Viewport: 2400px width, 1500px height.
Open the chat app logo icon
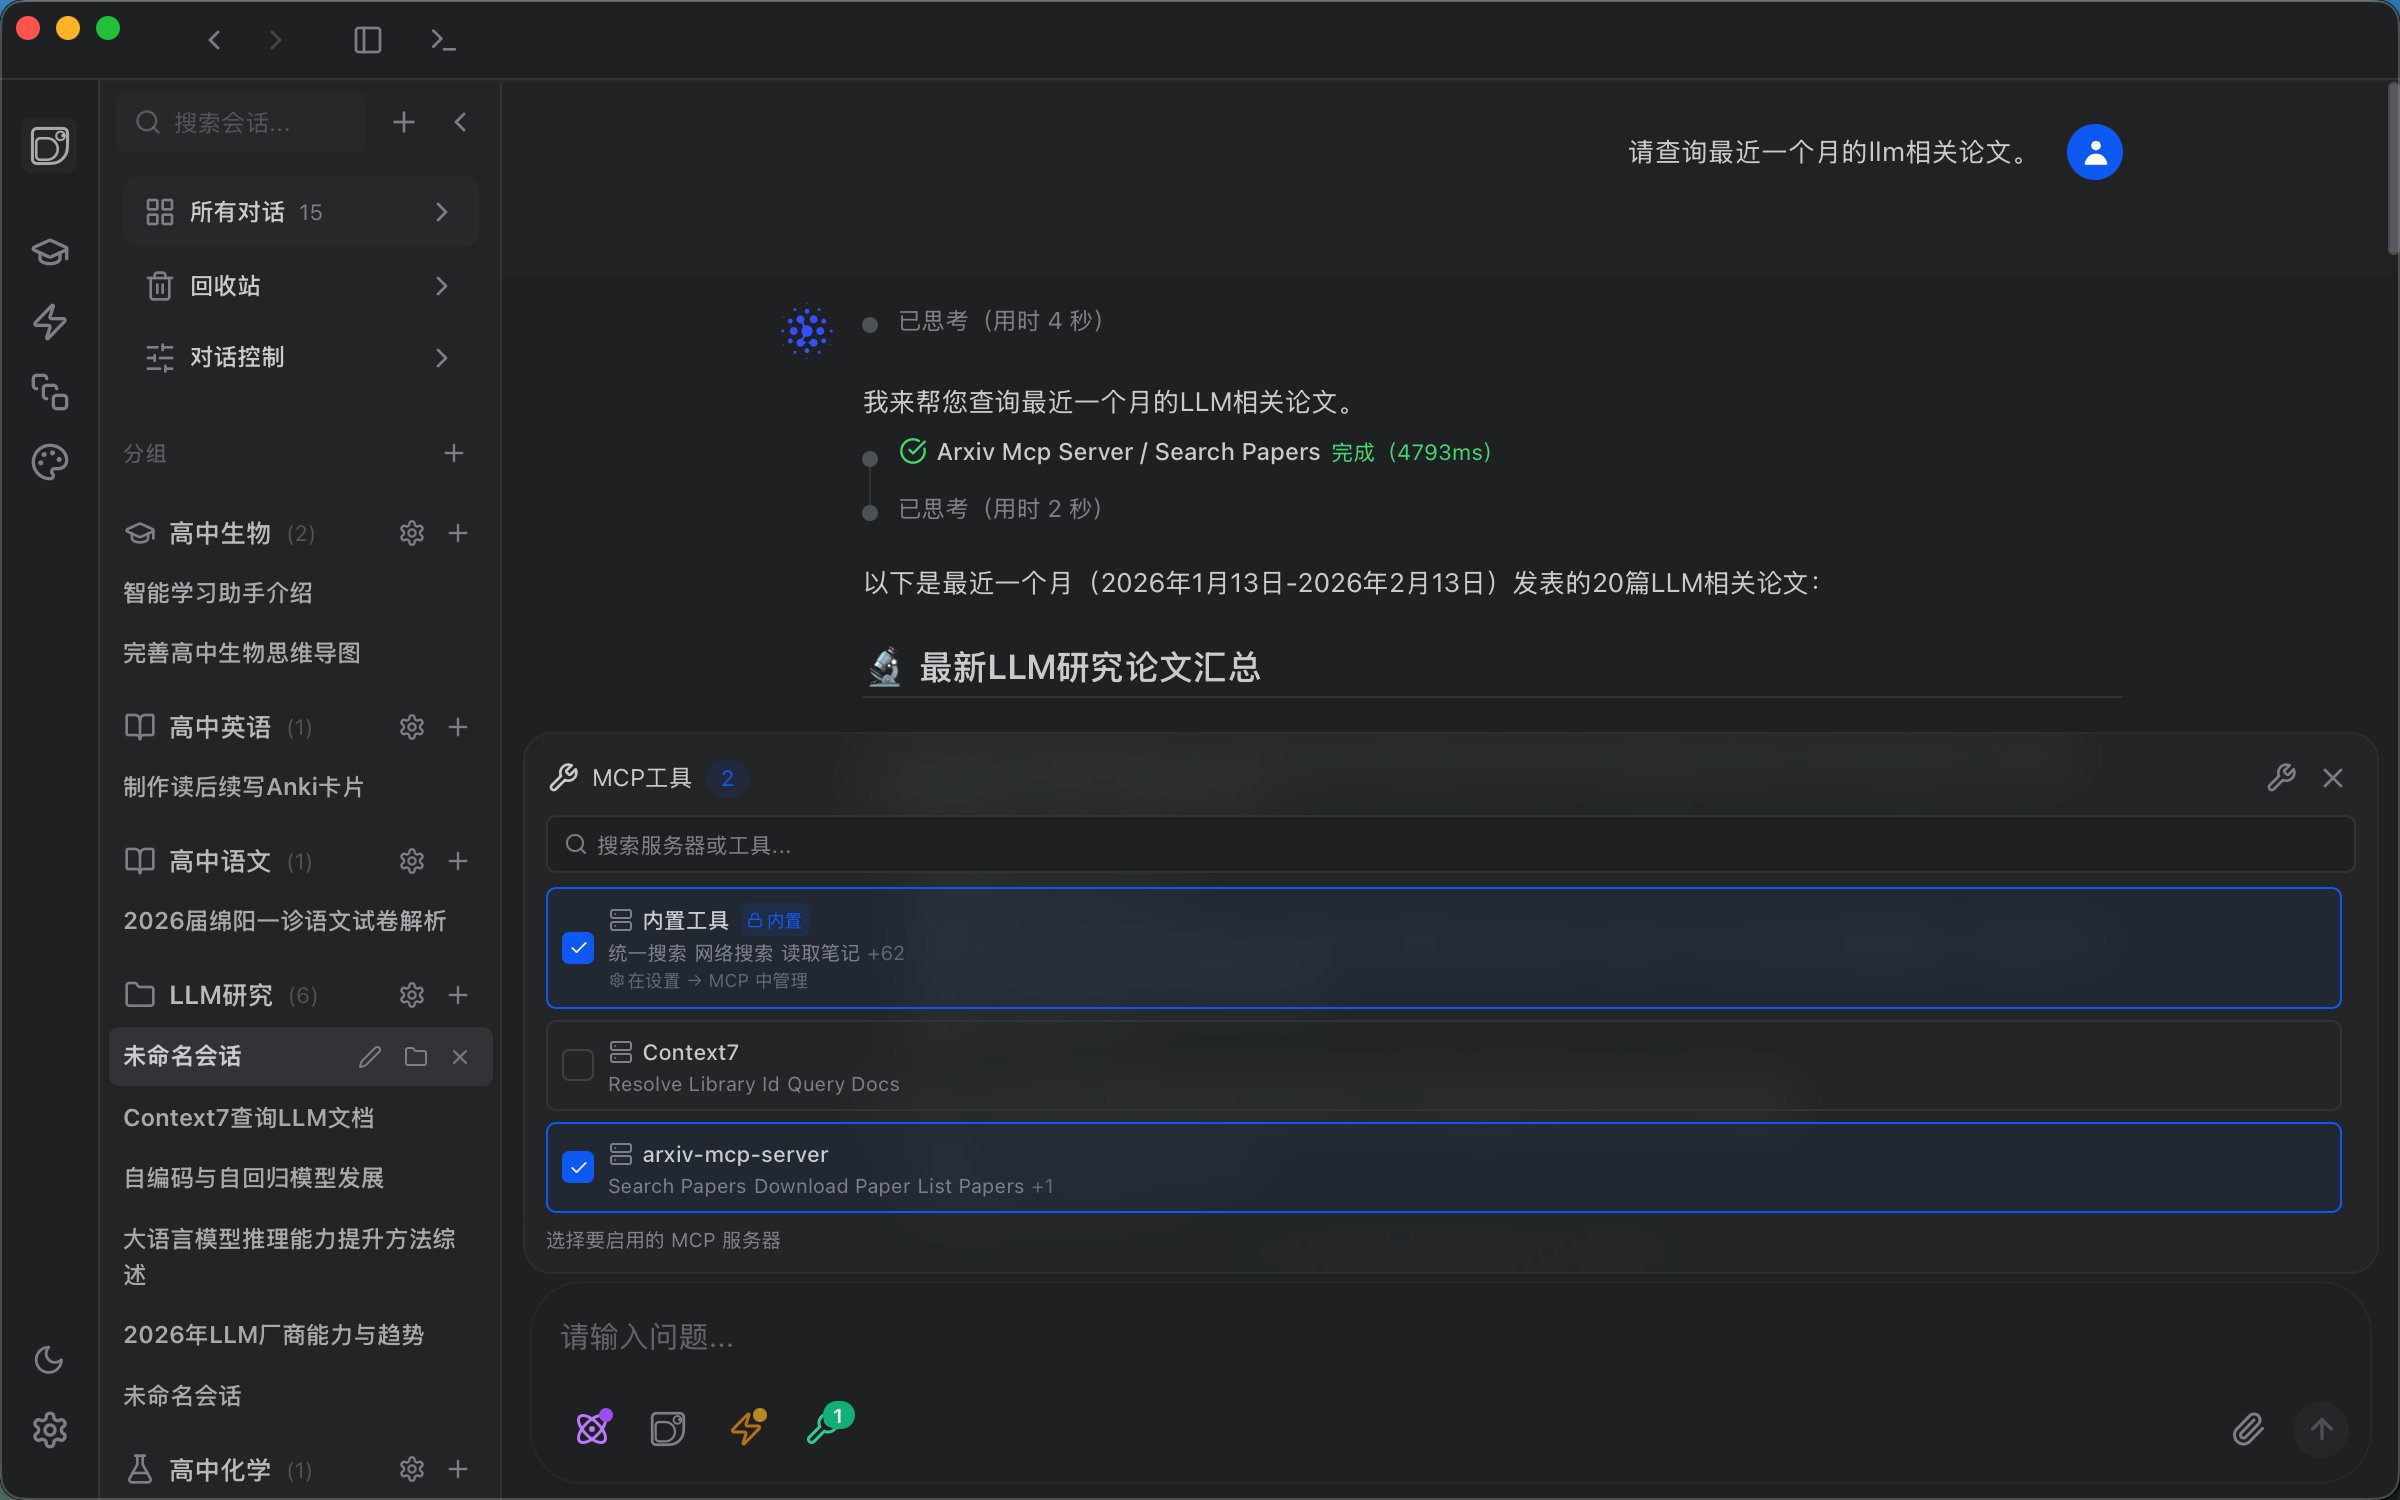50,146
